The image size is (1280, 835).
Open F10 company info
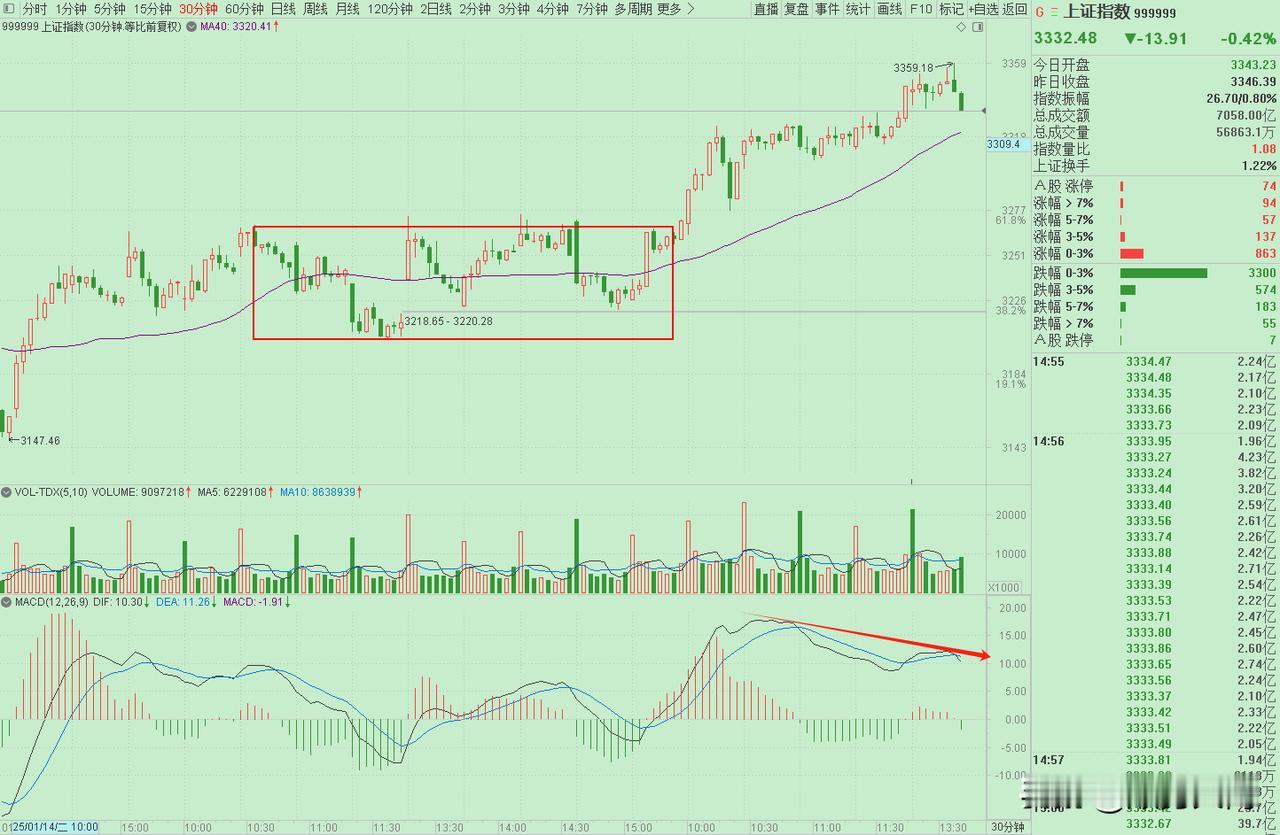(x=920, y=9)
